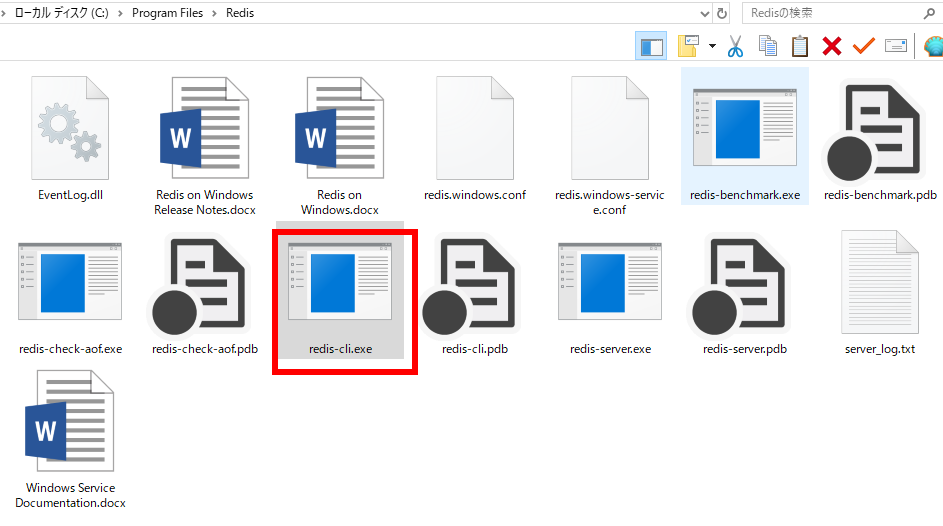Click the orange checkmark Properties icon

tap(864, 46)
